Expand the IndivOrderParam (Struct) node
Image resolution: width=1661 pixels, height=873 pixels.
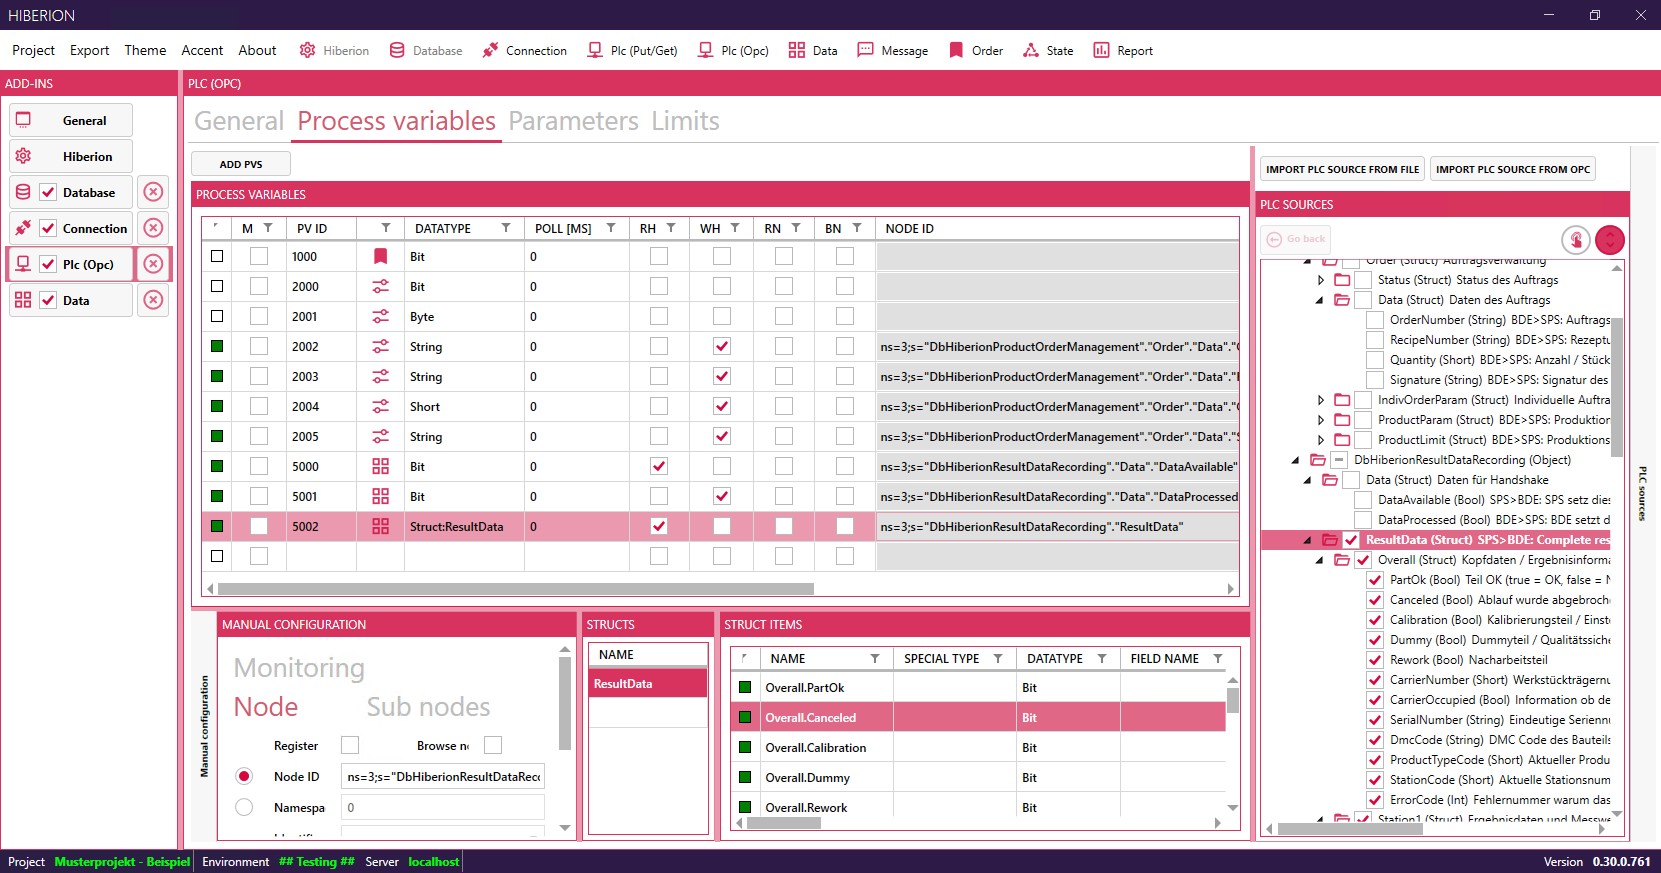pyautogui.click(x=1321, y=400)
